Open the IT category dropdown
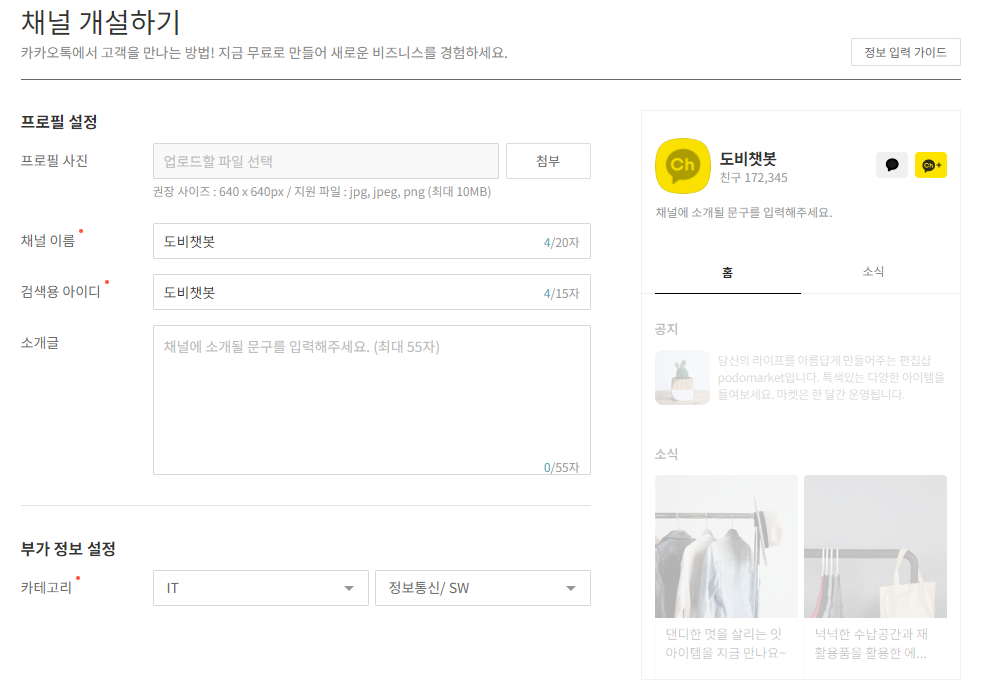The height and width of the screenshot is (699, 1000). [x=261, y=588]
